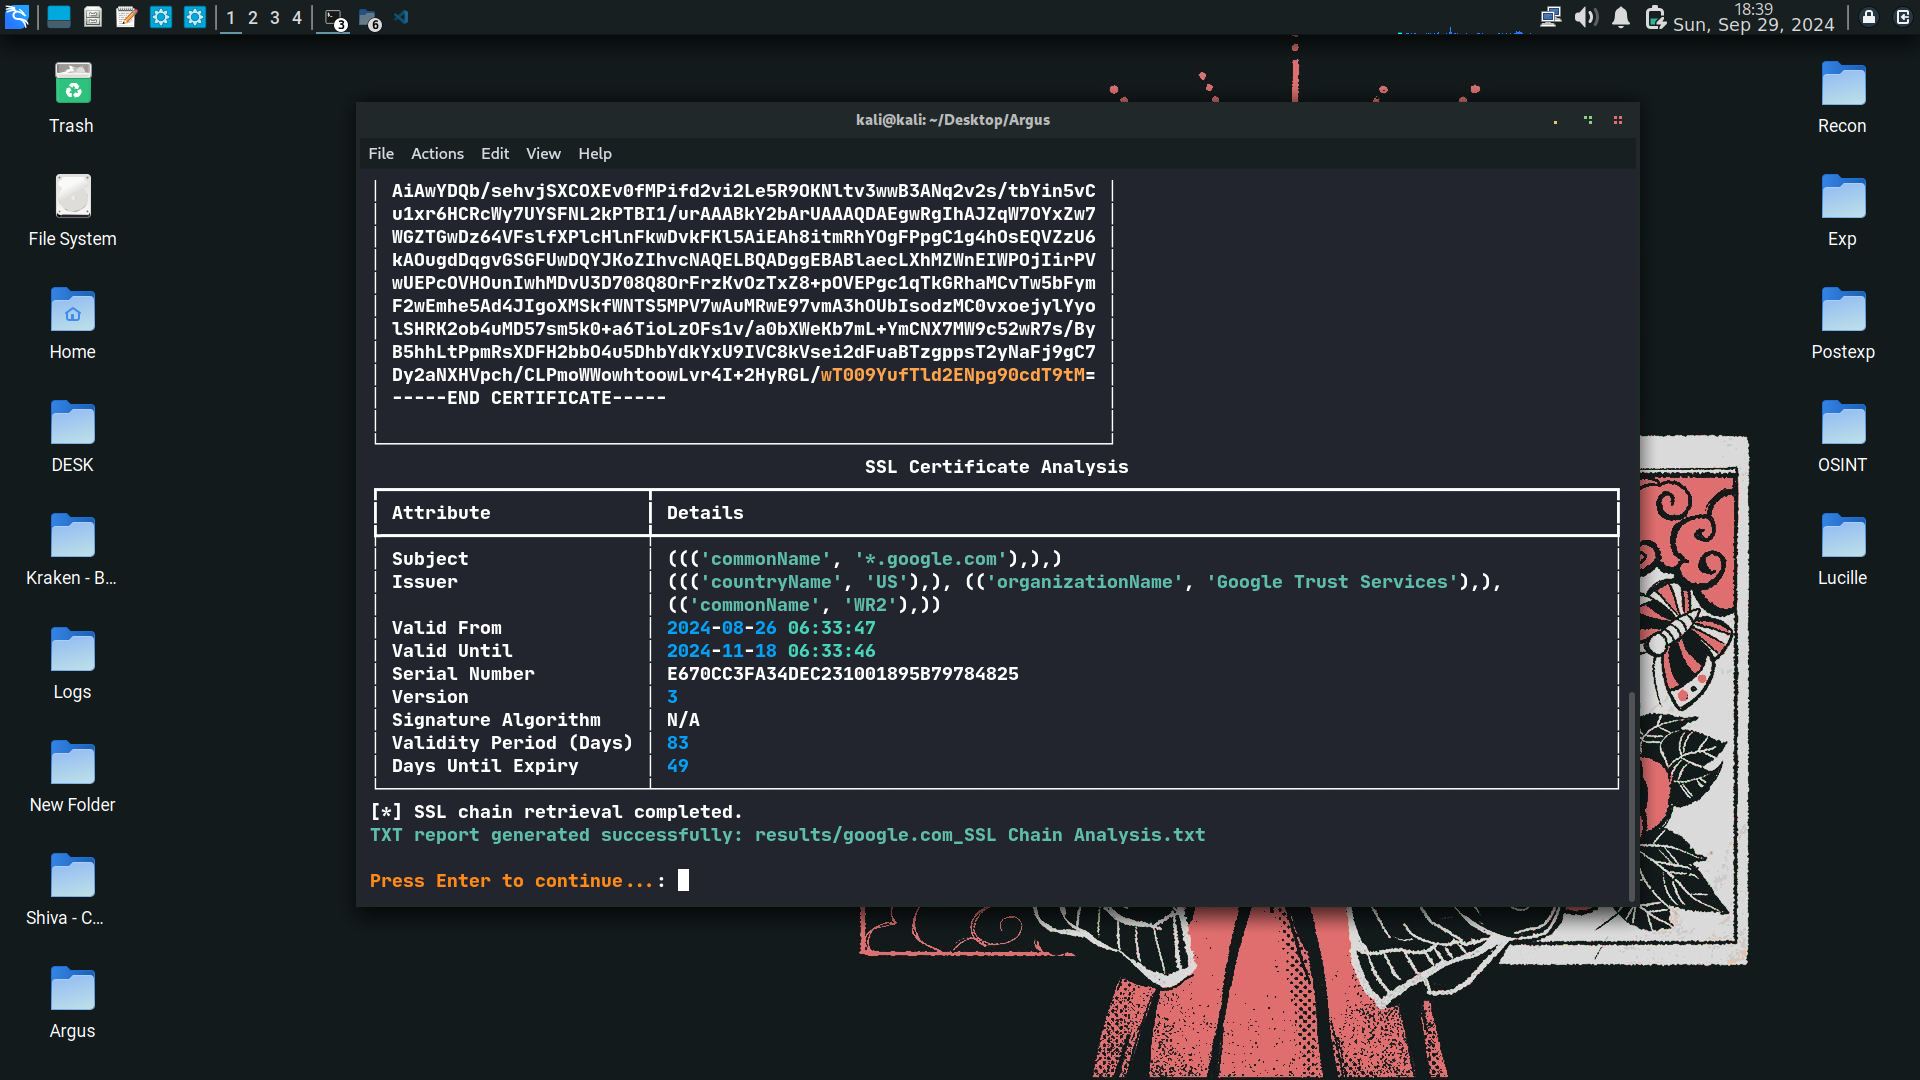1920x1080 pixels.
Task: Open the Kali applications menu
Action: point(16,17)
